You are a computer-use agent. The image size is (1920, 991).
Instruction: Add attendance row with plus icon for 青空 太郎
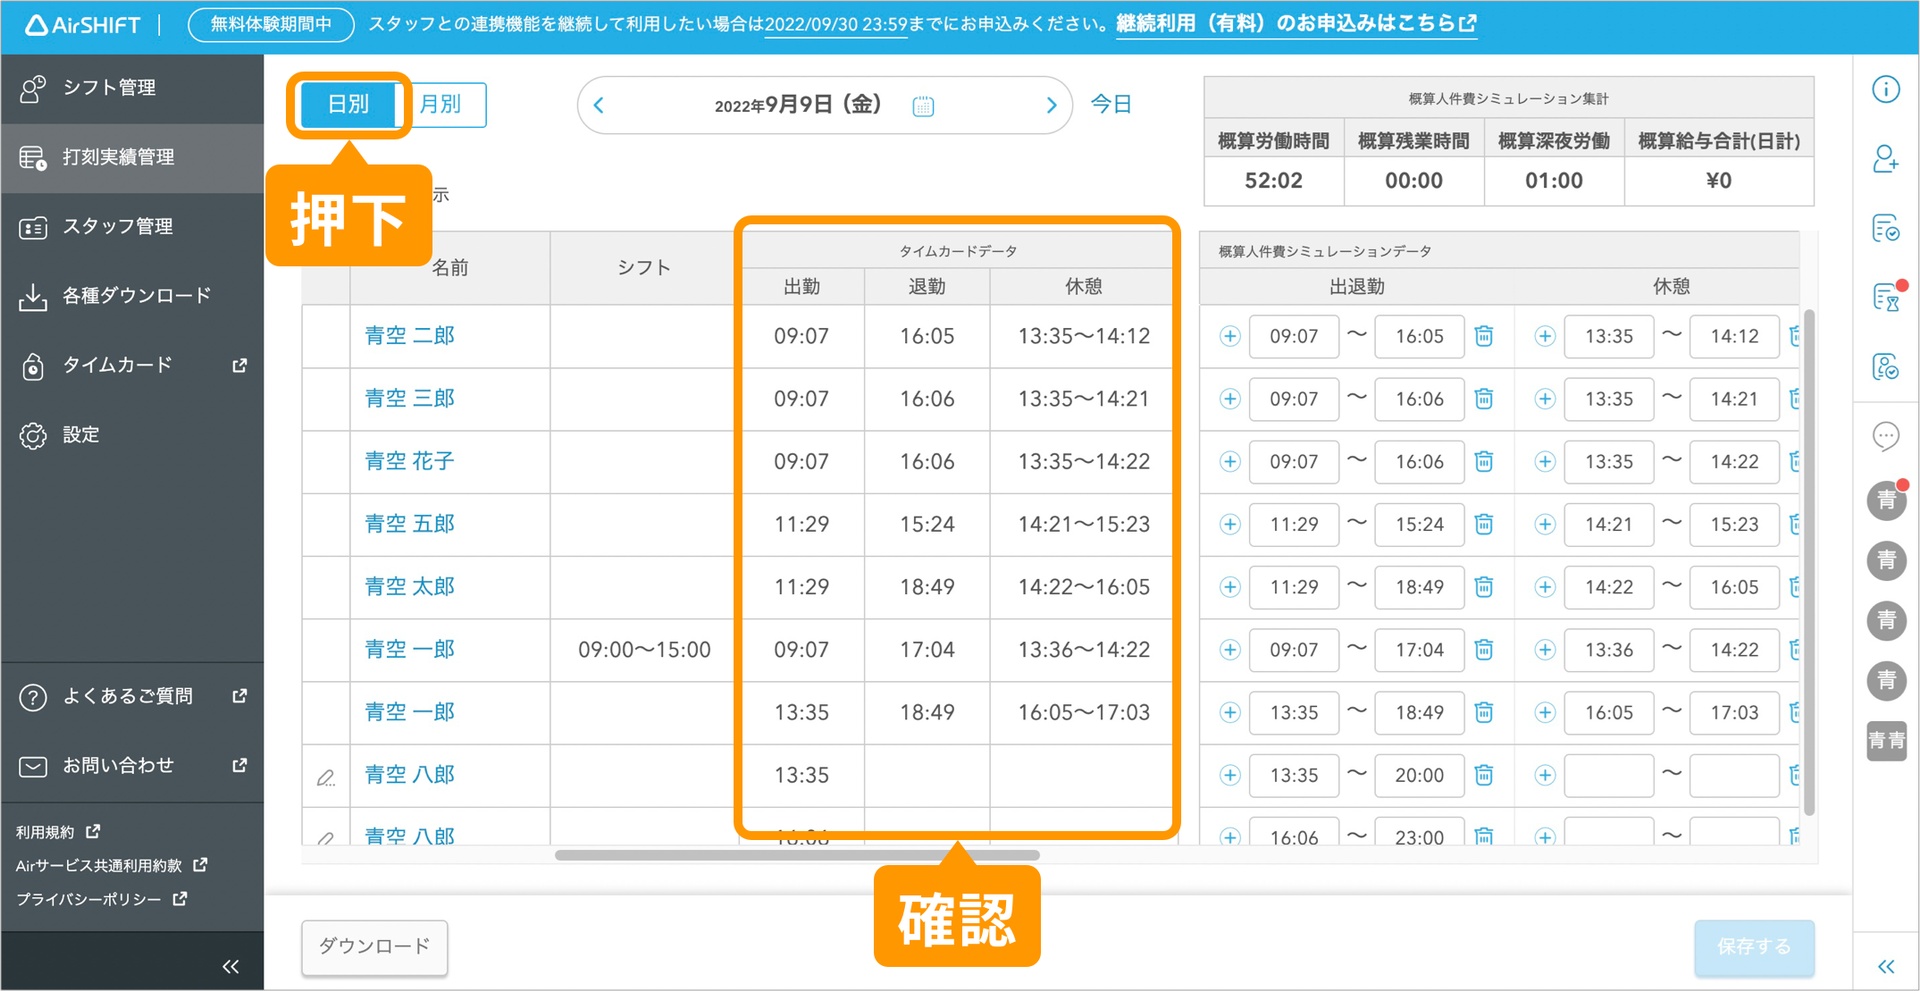[1230, 587]
